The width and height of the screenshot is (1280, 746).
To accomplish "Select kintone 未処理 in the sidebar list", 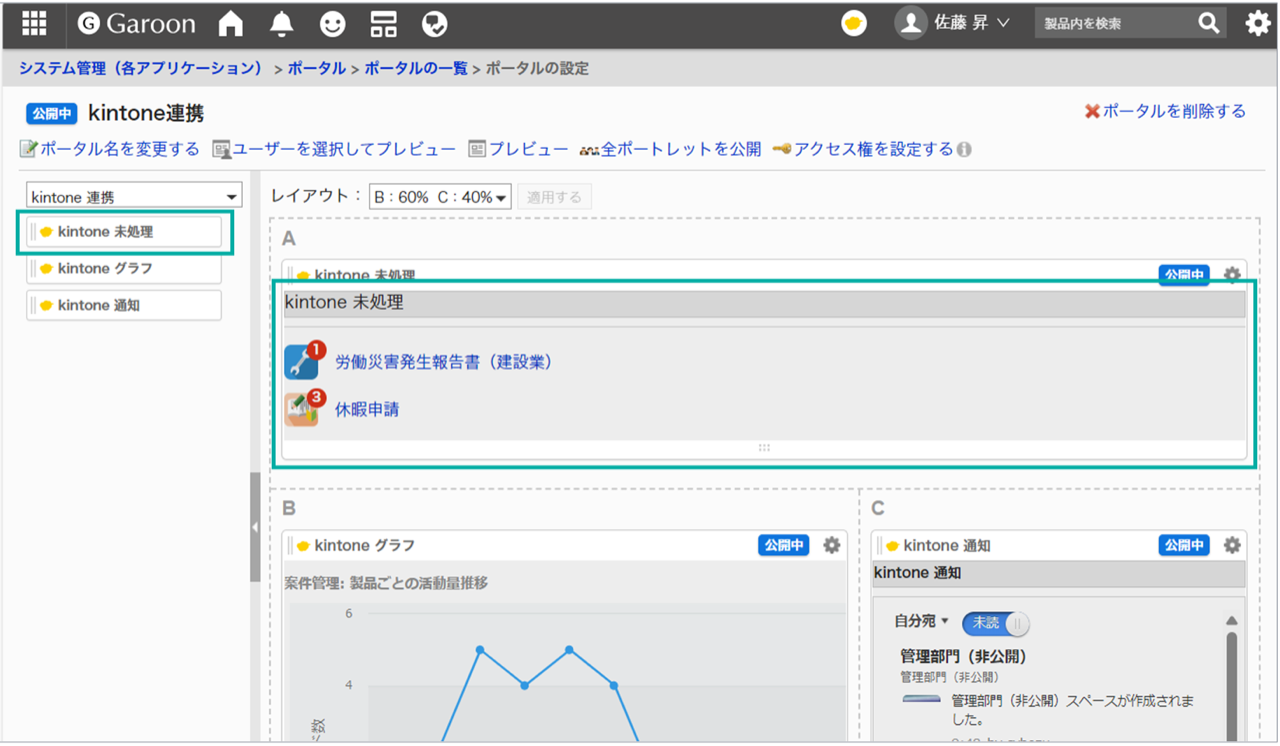I will [124, 231].
